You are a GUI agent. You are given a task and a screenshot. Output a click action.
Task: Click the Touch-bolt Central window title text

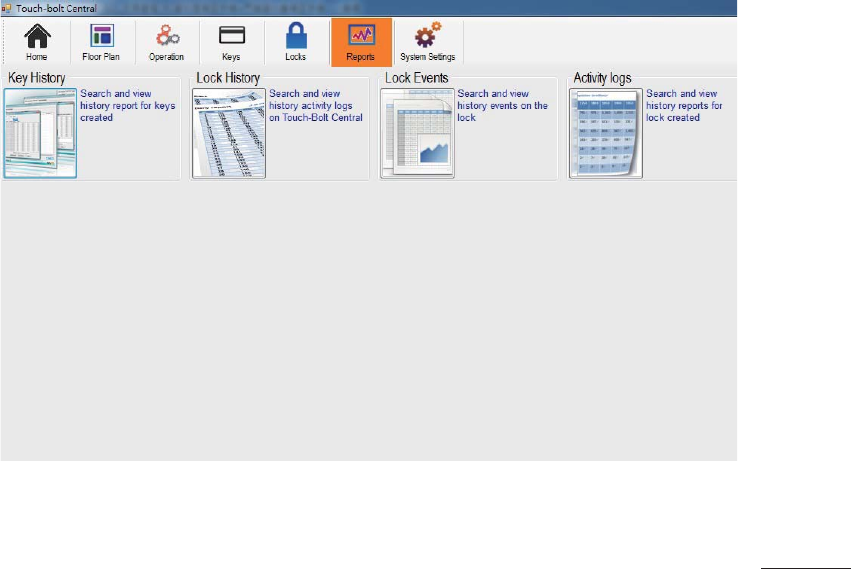tap(56, 8)
